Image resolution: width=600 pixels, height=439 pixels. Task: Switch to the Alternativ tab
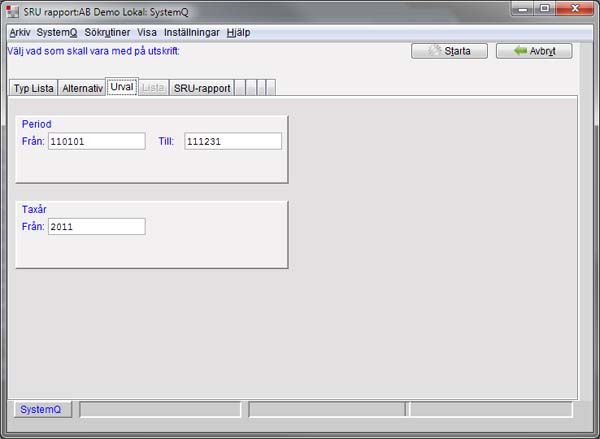pyautogui.click(x=82, y=88)
